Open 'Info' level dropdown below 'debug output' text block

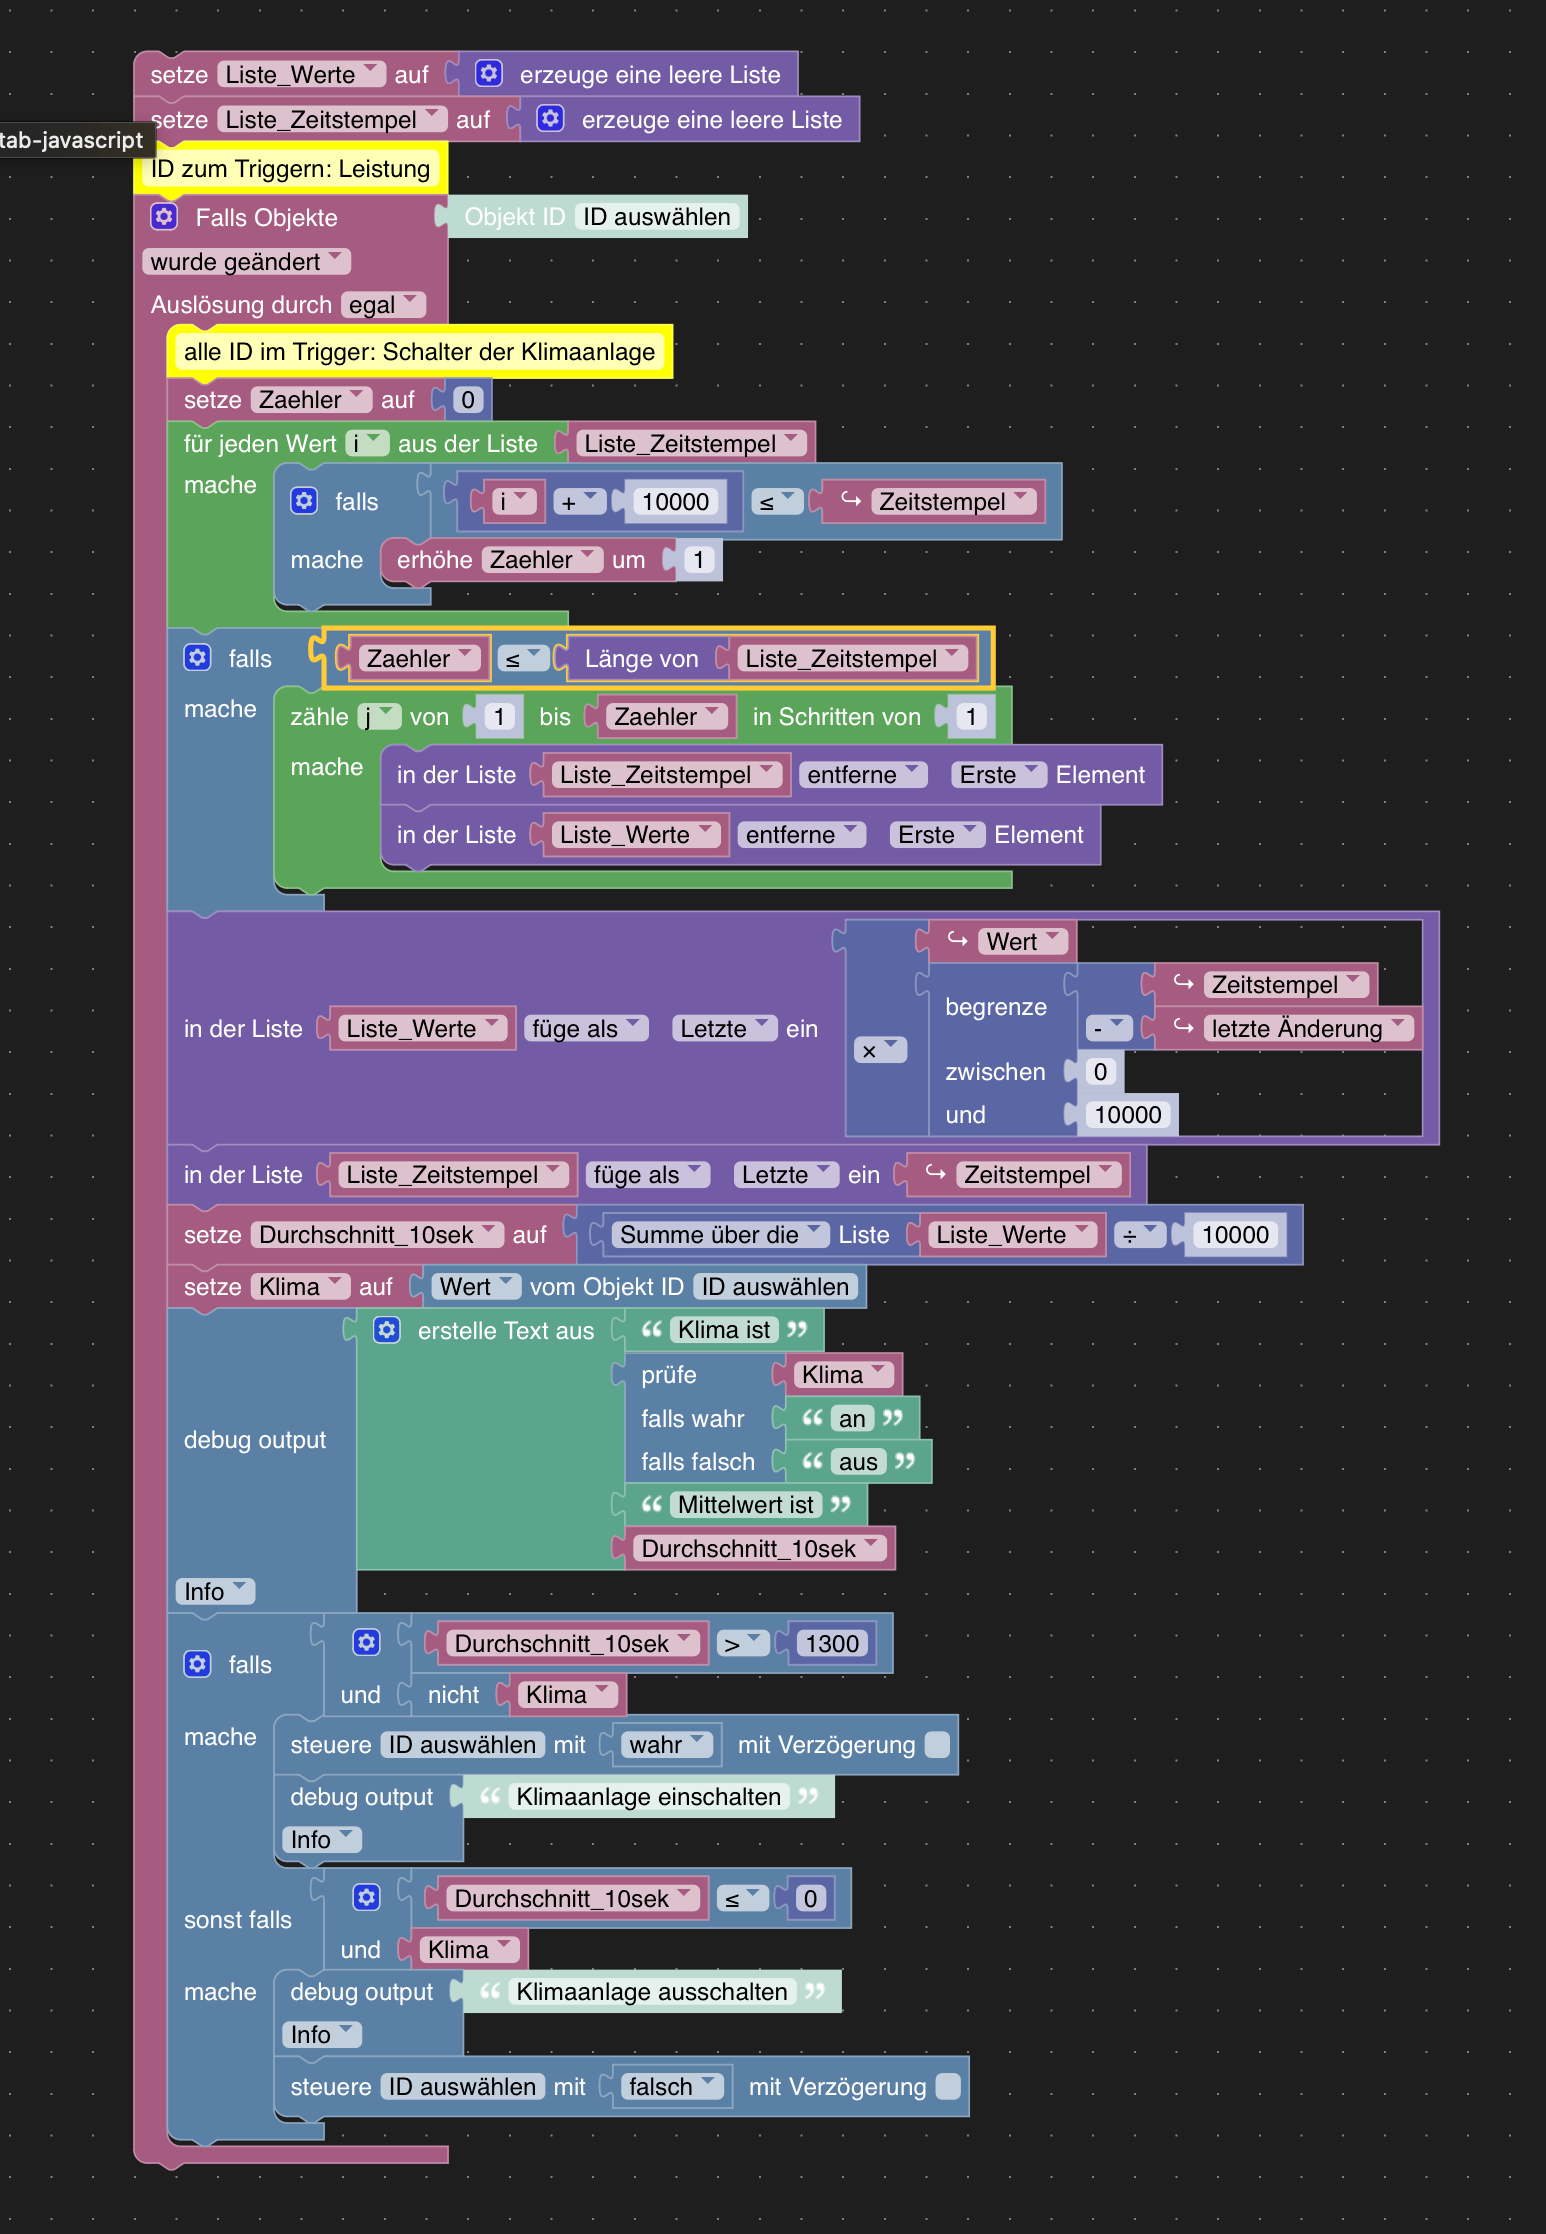click(215, 1590)
